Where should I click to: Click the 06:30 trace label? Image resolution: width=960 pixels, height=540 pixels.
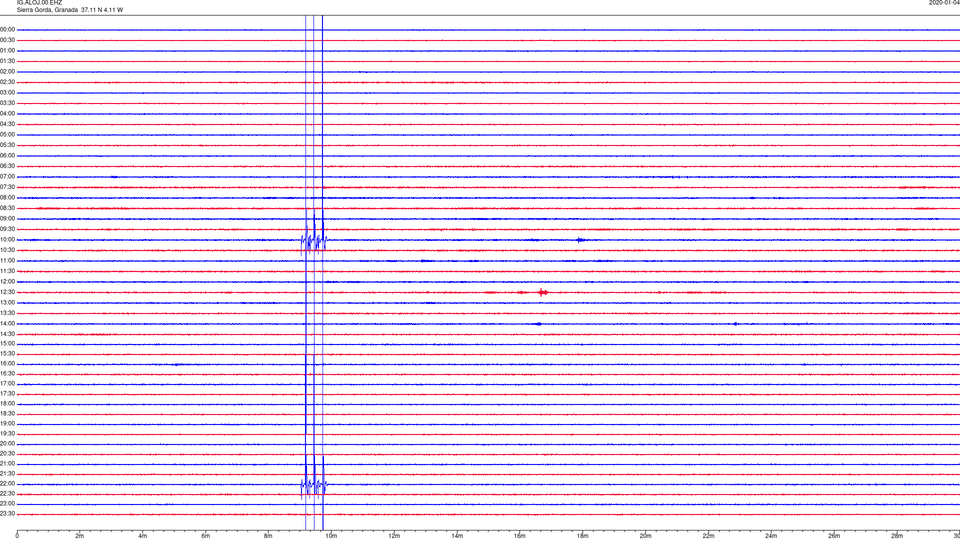pos(7,166)
